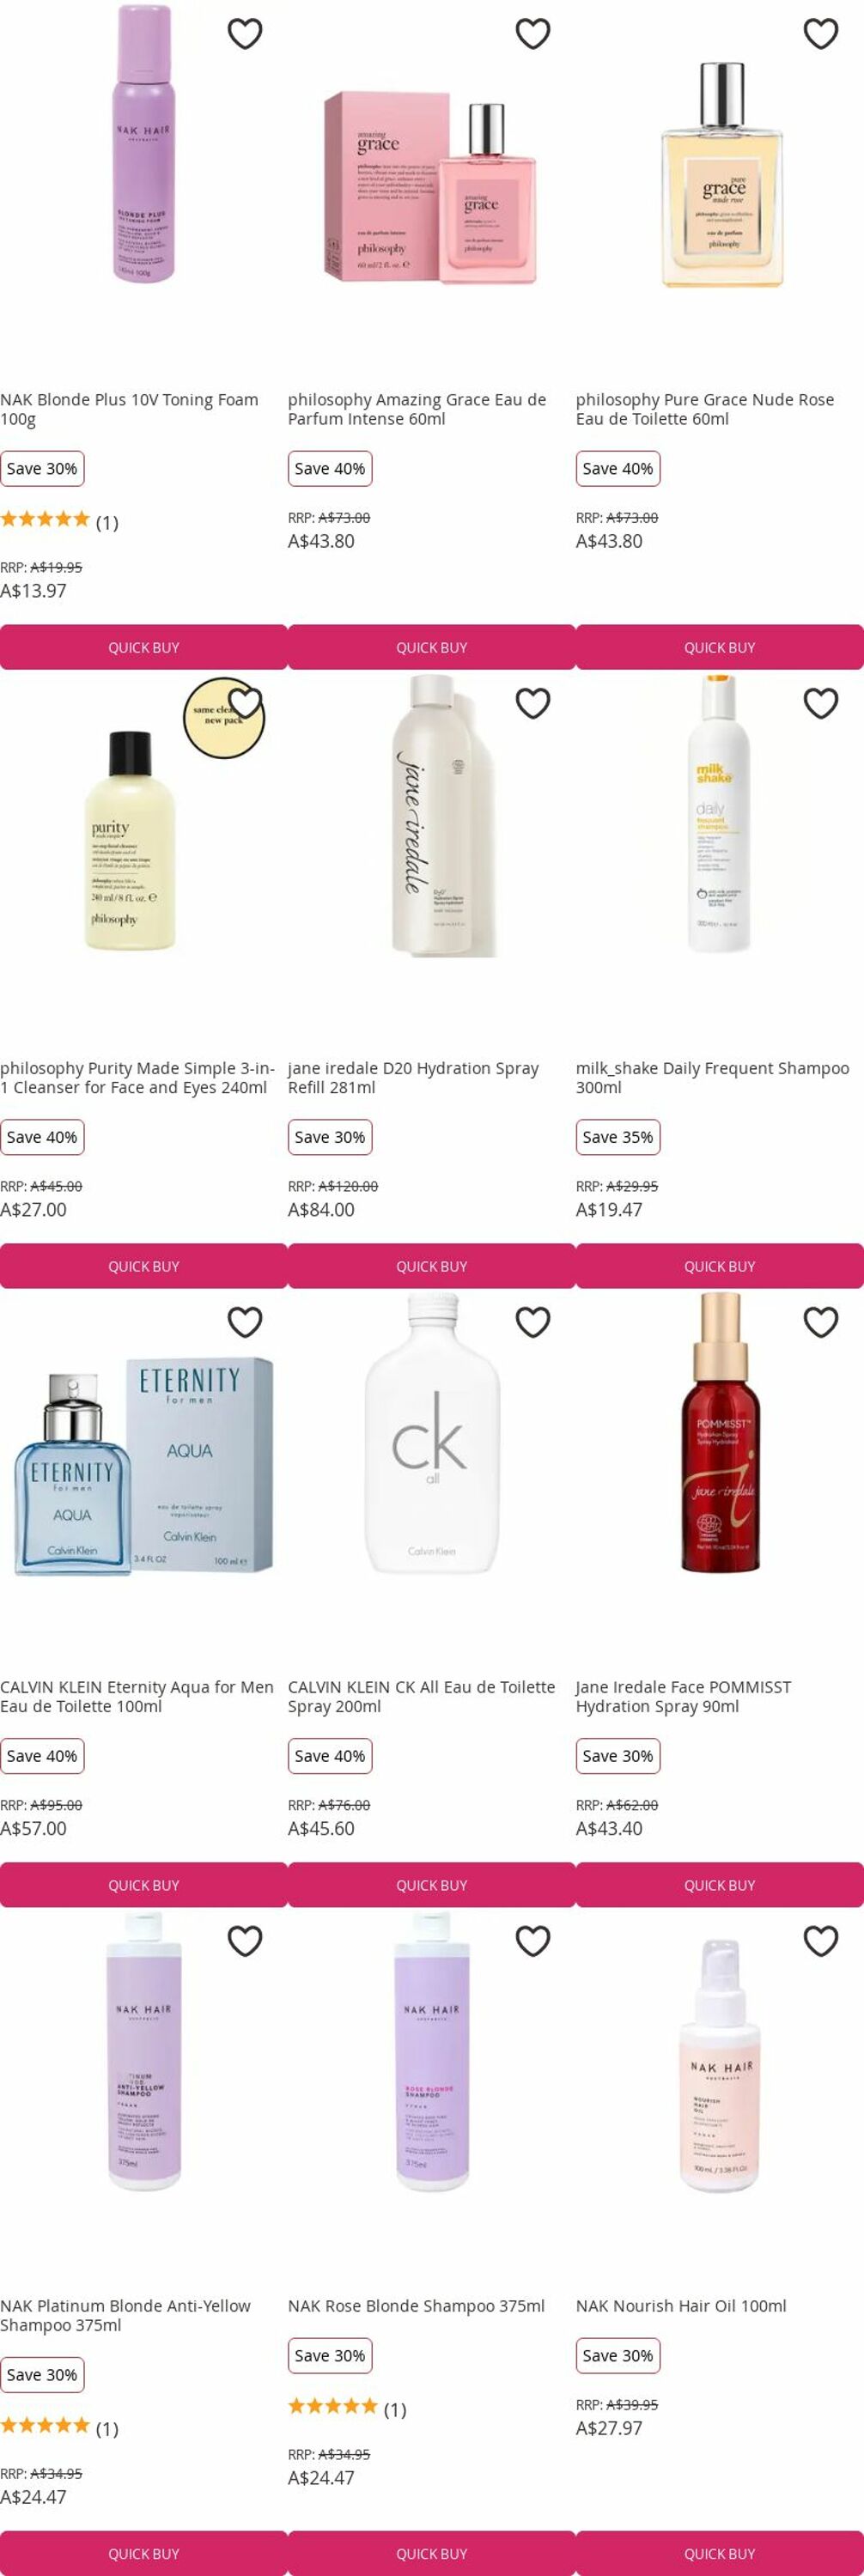The height and width of the screenshot is (2576, 864).
Task: Quick buy NAK Blonde Plus Toning Foam
Action: [x=144, y=647]
